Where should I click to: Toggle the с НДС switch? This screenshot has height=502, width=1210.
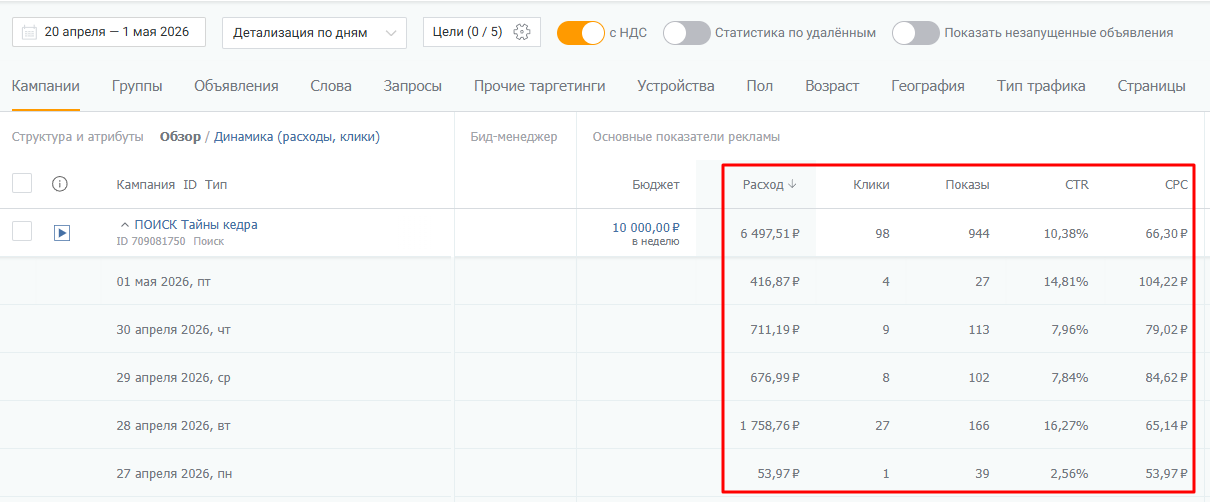pos(581,32)
